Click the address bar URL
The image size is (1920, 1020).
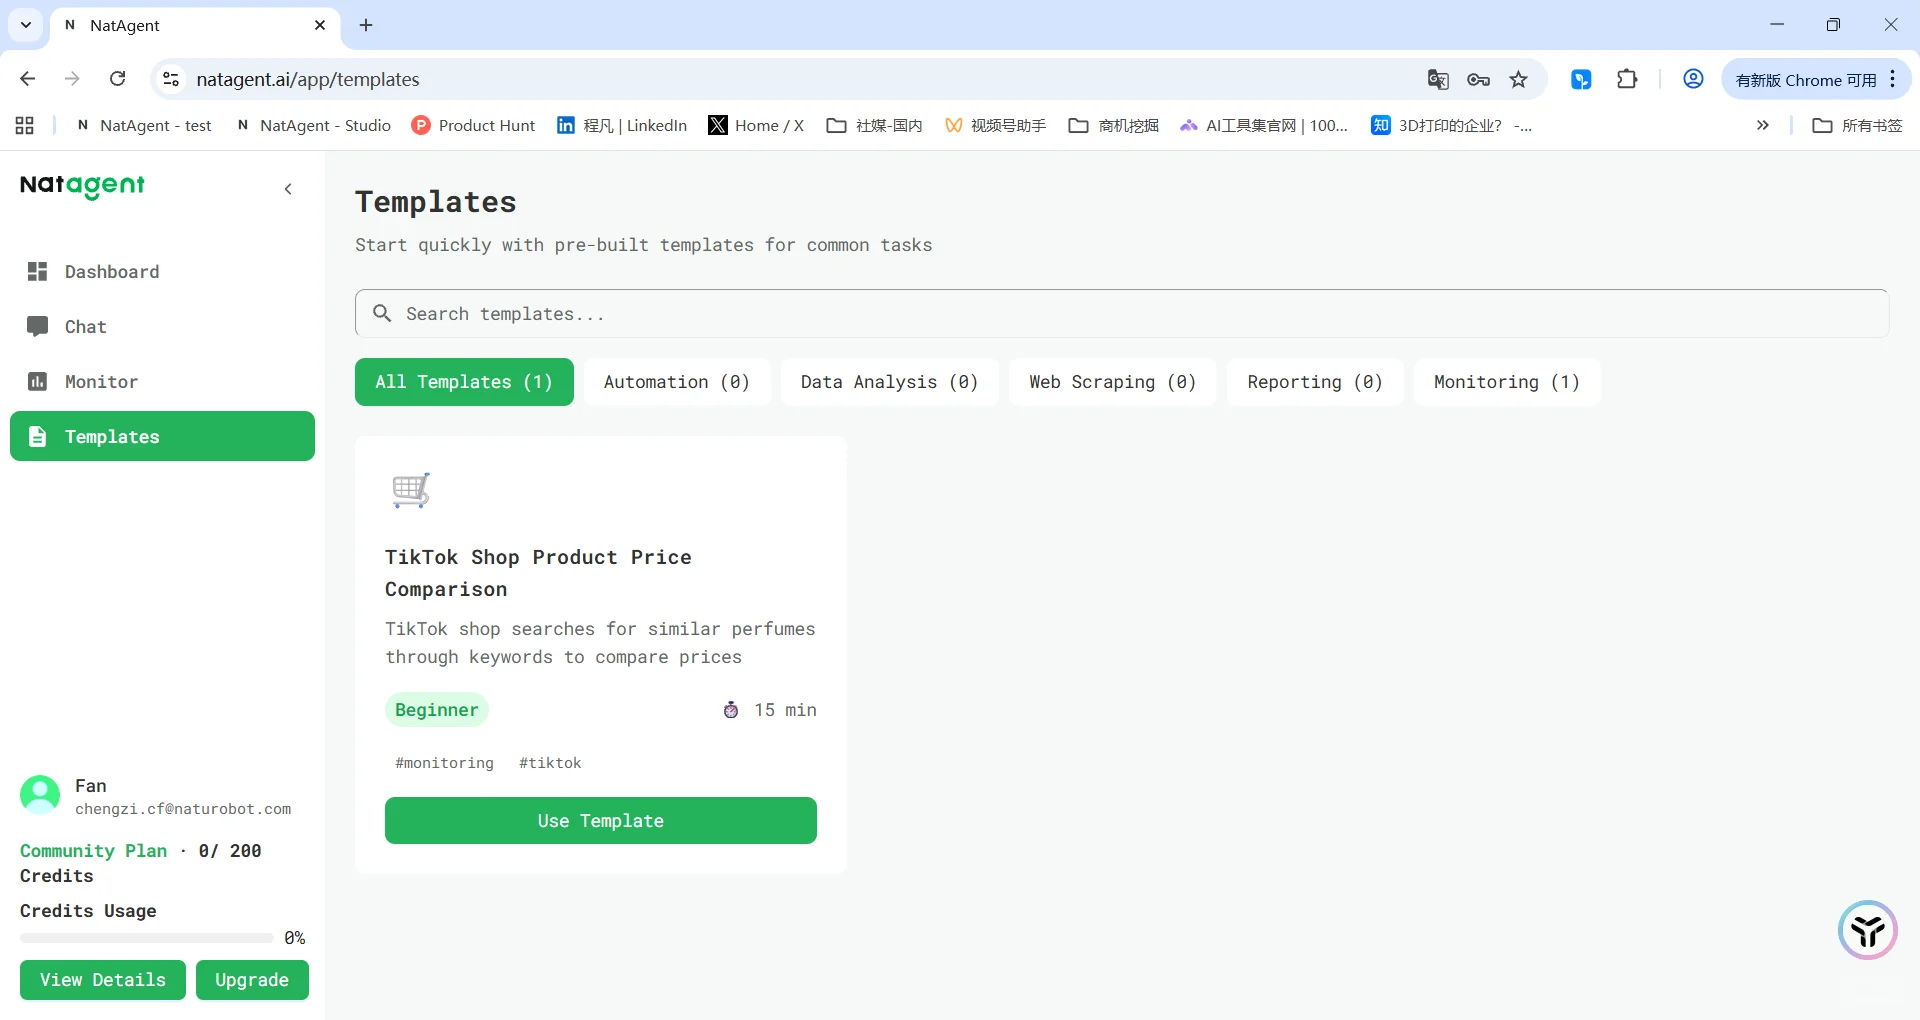308,79
